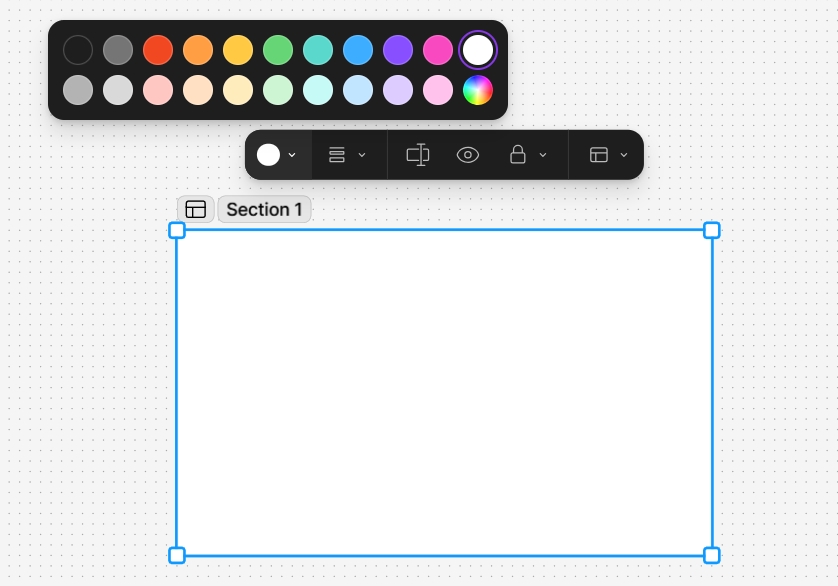
Task: Open the lock options dropdown chevron
Action: pyautogui.click(x=543, y=155)
